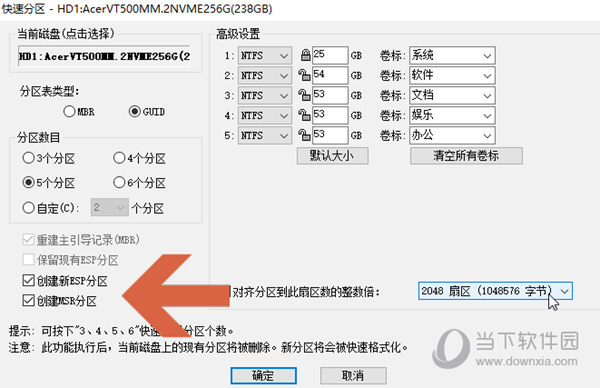600x388 pixels.
Task: Open 办公 volume label dropdown
Action: click(x=452, y=135)
